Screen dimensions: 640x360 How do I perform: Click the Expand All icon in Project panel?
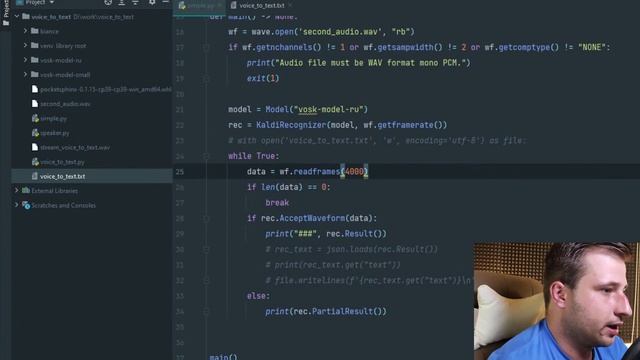pyautogui.click(x=122, y=2)
